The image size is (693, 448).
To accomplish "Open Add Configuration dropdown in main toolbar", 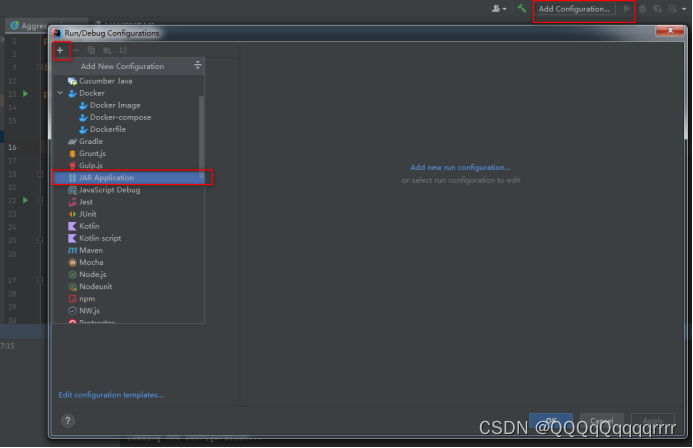I will coord(574,9).
